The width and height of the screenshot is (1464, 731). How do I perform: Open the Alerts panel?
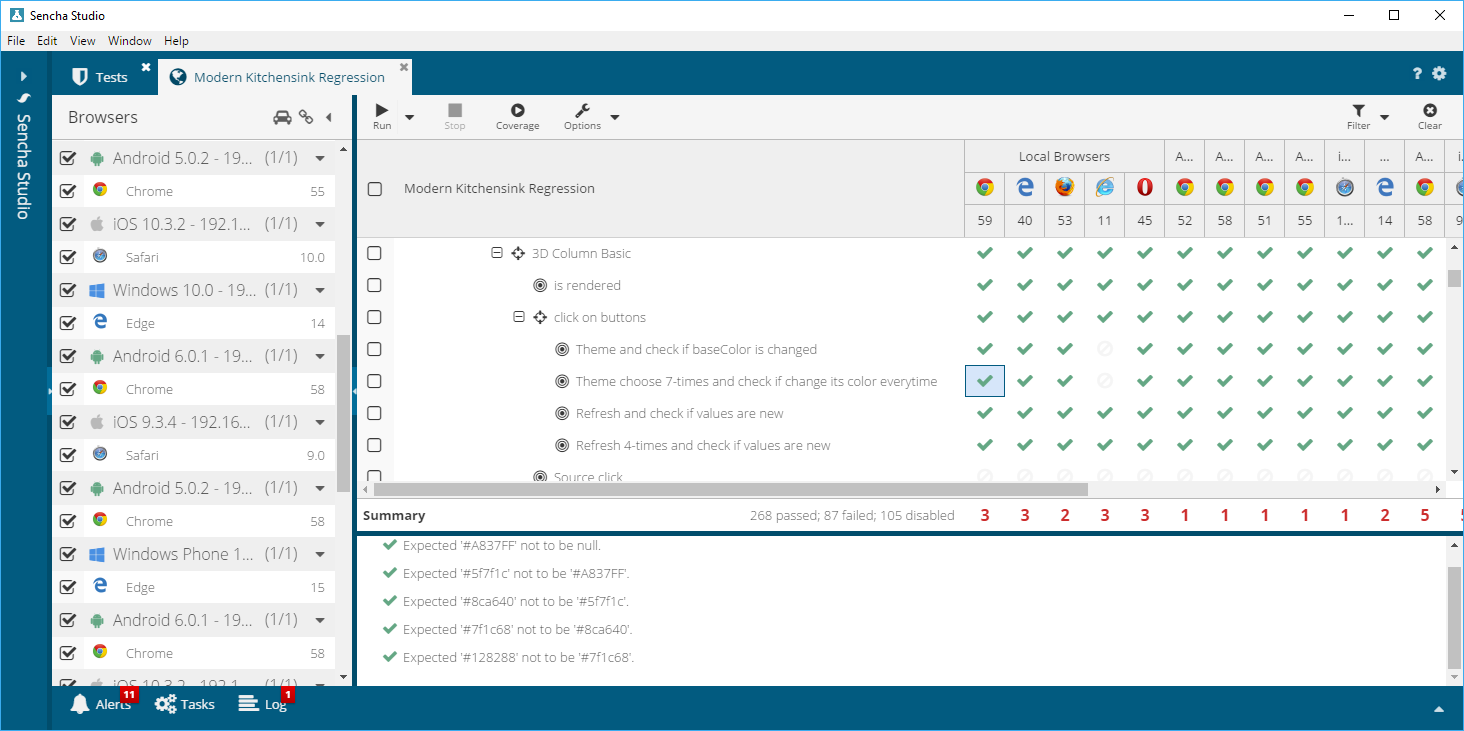click(x=102, y=704)
